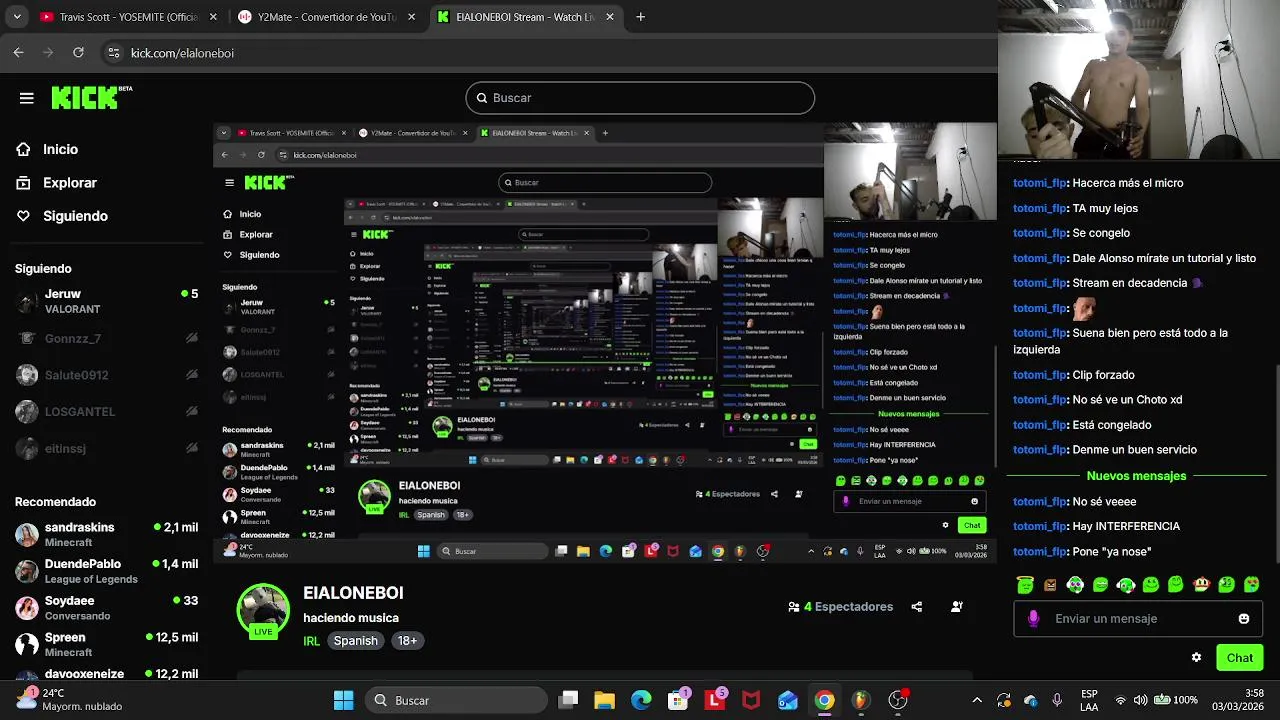Close the Y2Mate browser tab
Screen dimensions: 1280x720
tap(411, 17)
